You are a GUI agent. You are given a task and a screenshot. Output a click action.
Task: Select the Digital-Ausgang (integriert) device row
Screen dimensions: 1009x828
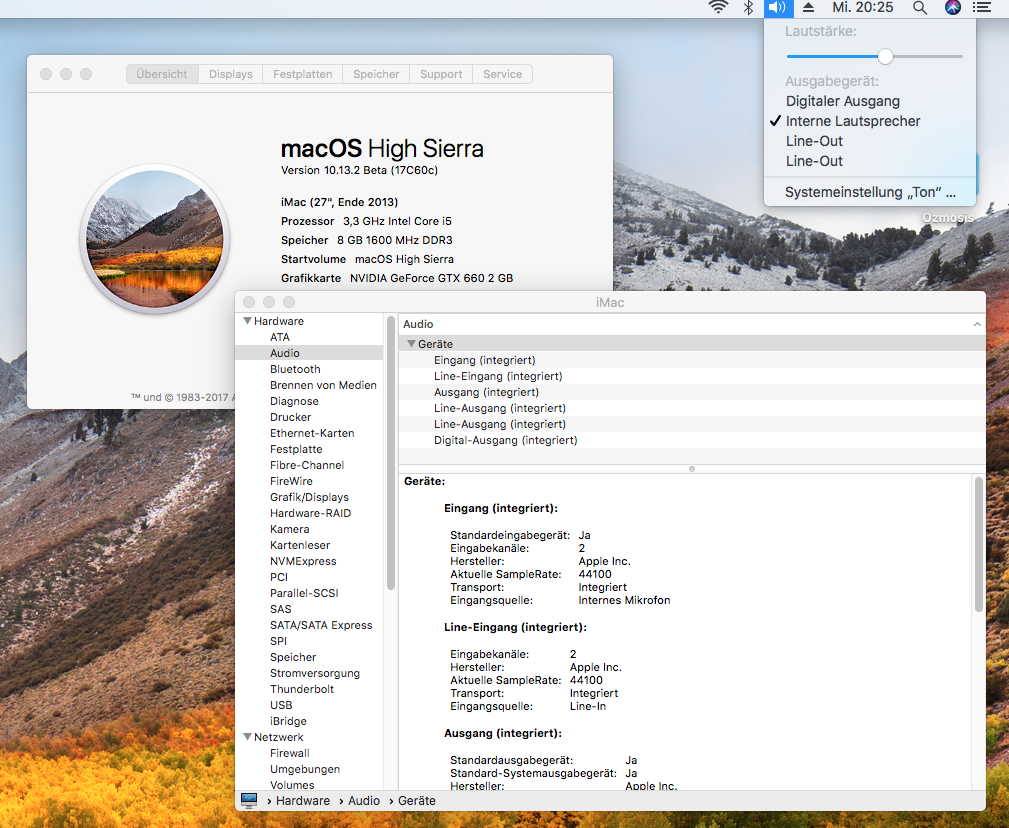pos(505,440)
